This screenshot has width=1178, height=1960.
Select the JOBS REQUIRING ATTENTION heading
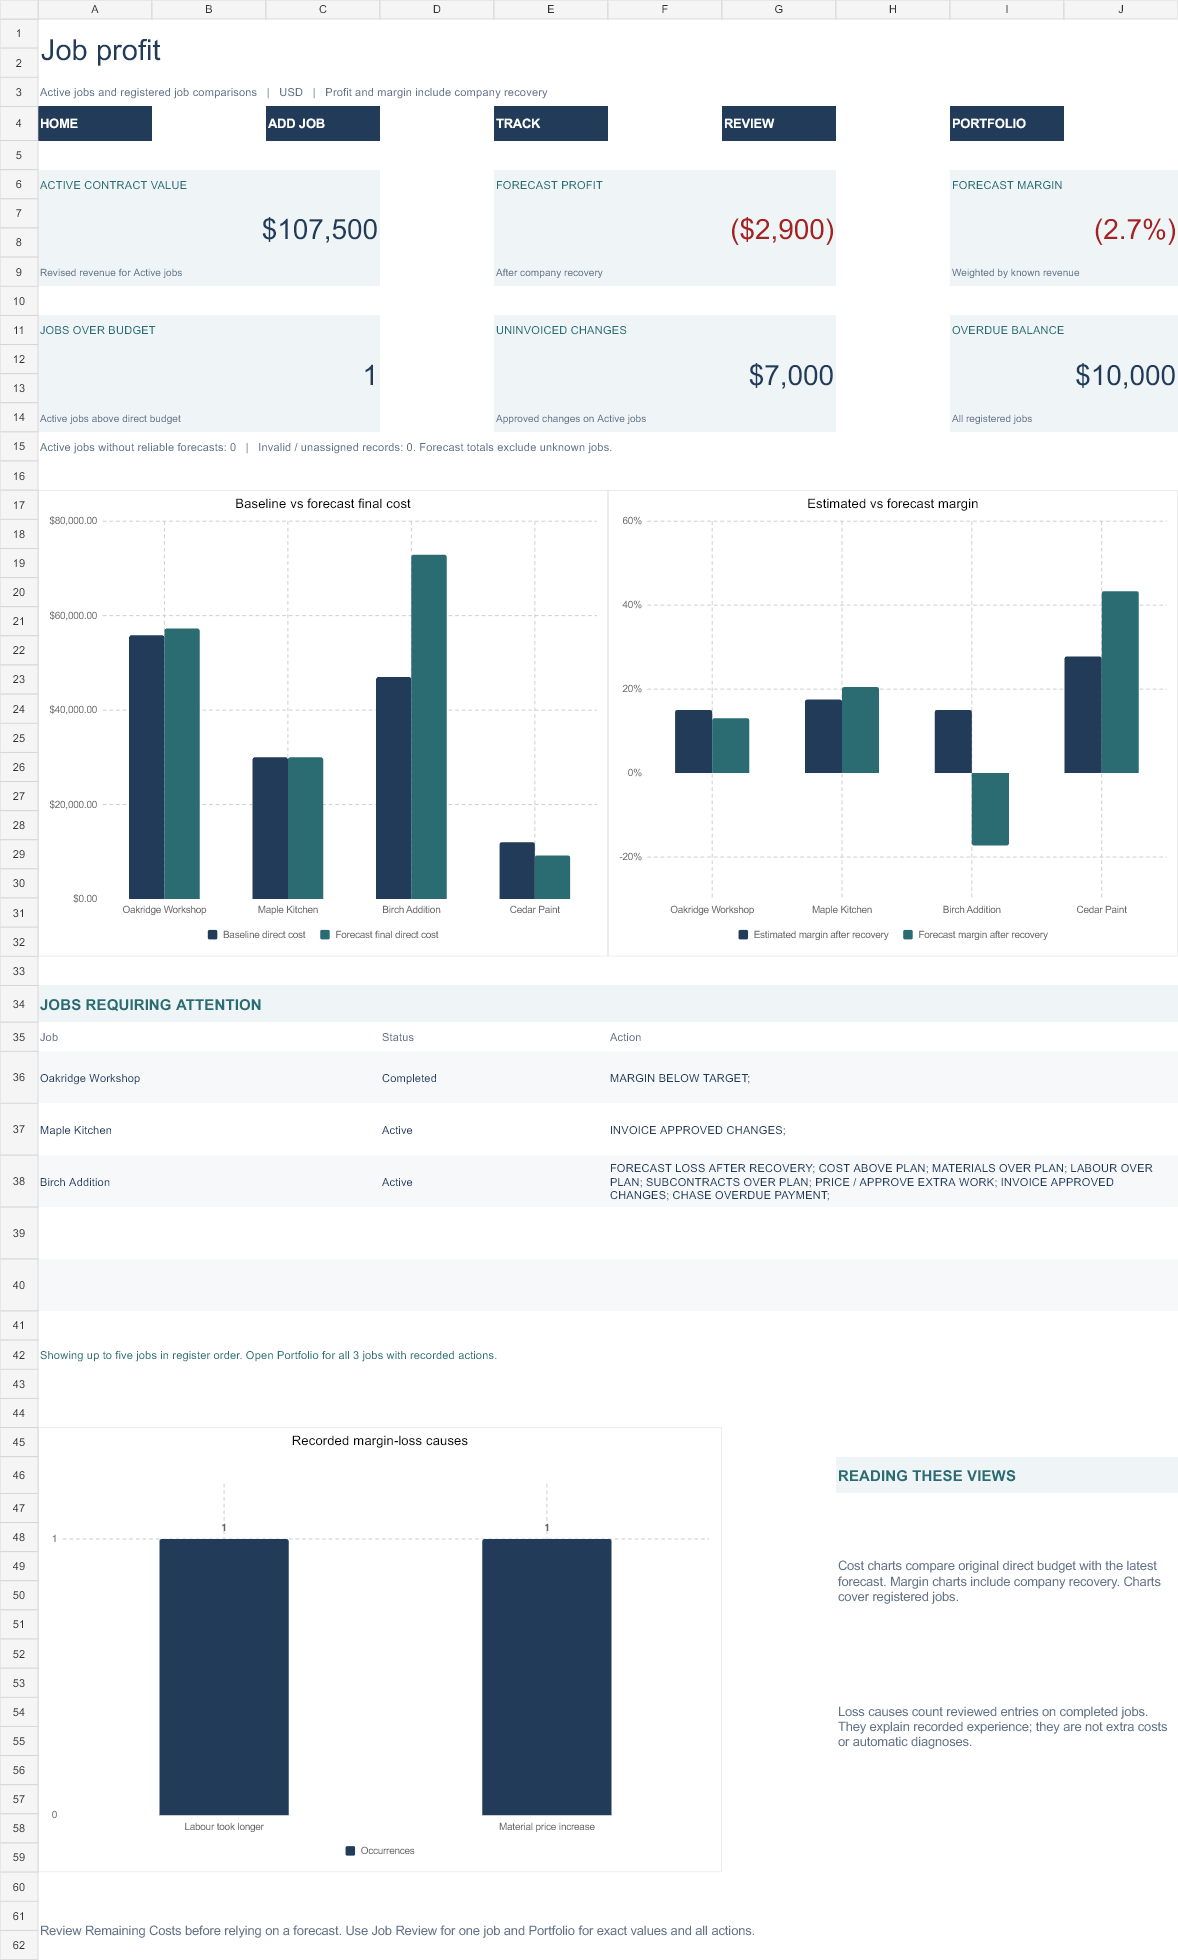point(151,1005)
